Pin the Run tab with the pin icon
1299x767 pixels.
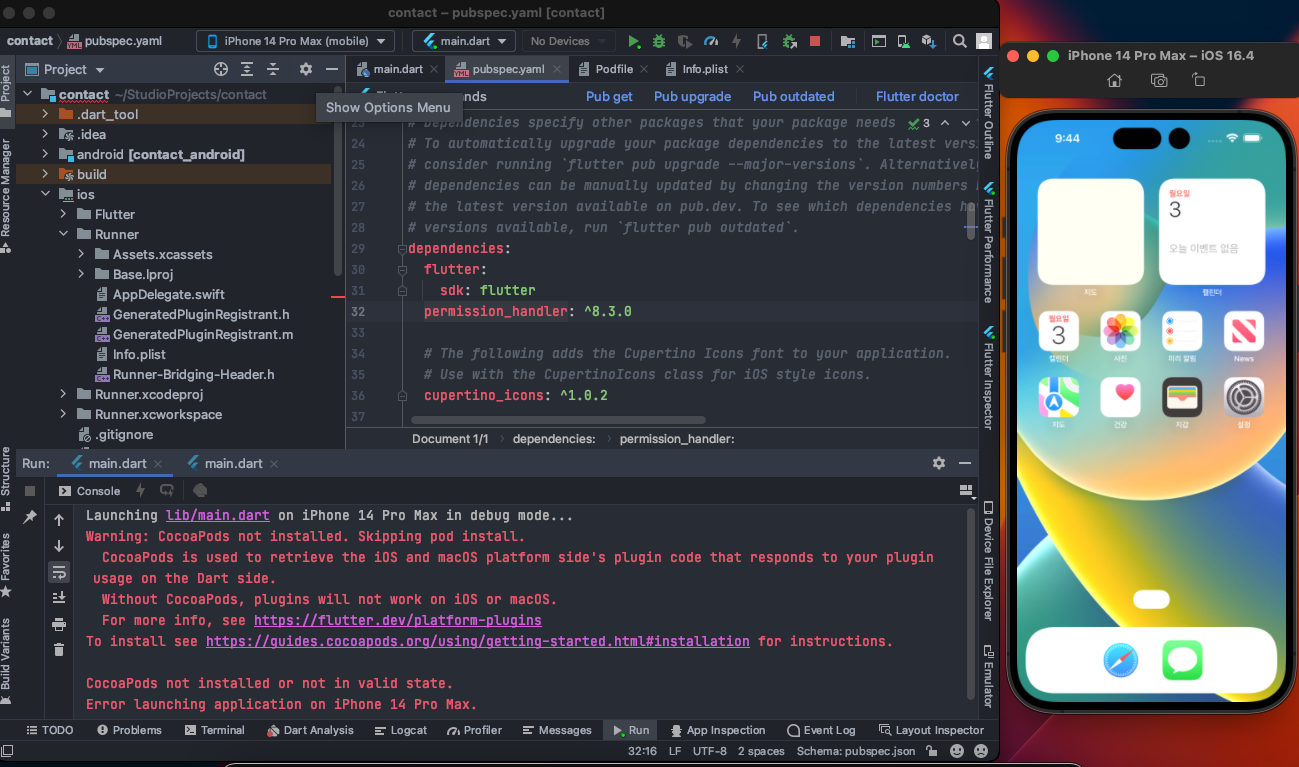coord(30,517)
